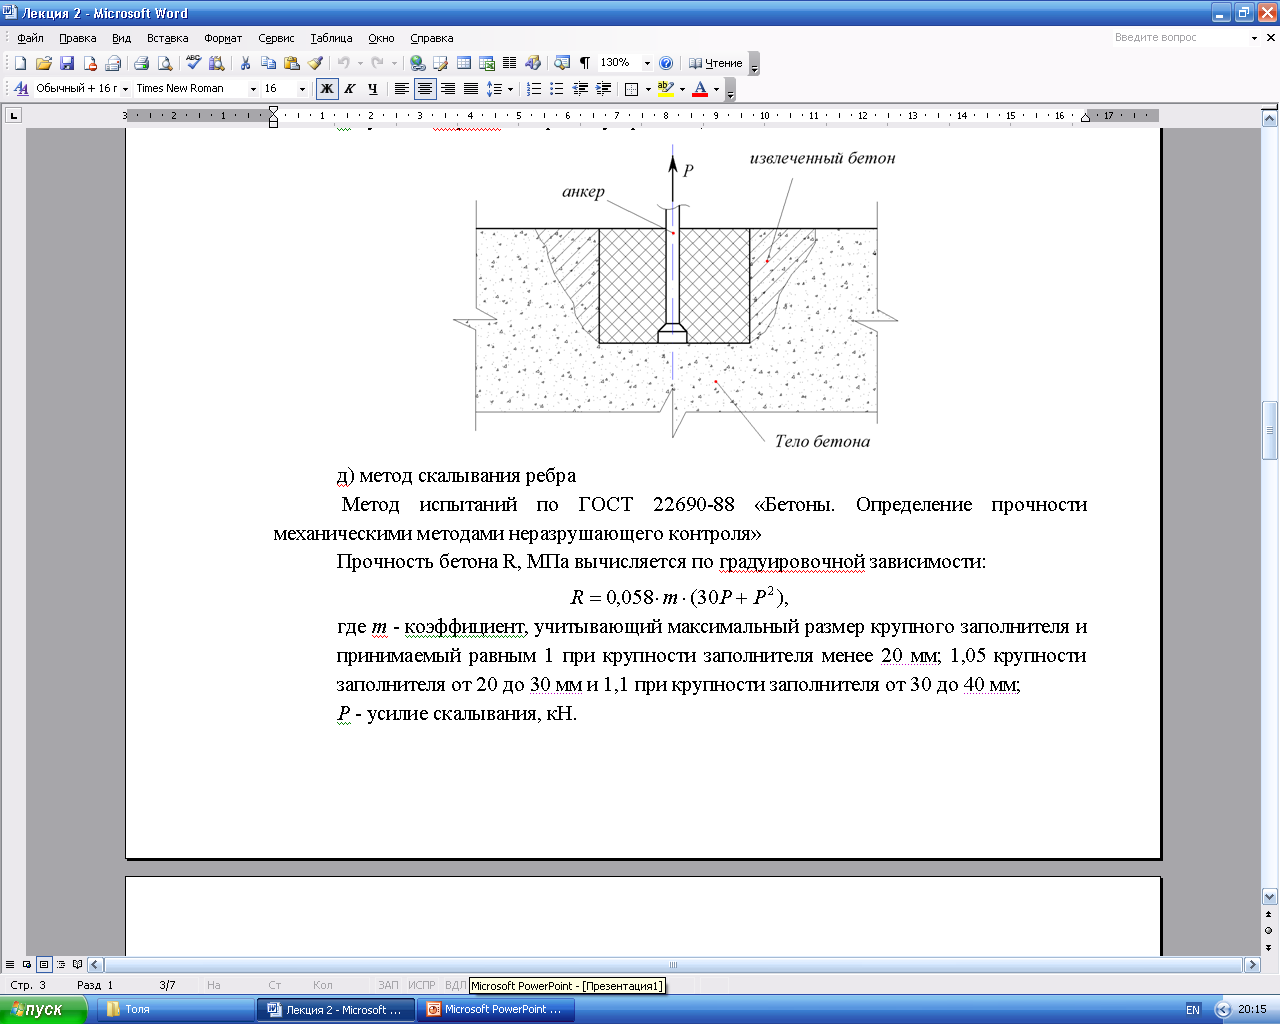Click the EN language indicator

(1192, 1009)
